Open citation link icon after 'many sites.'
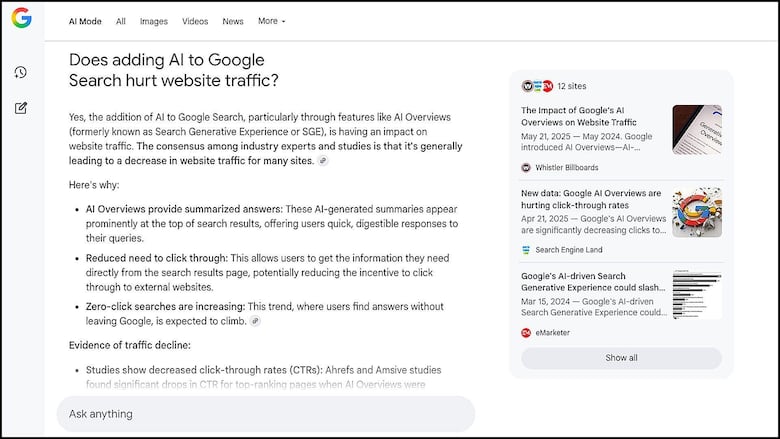The width and height of the screenshot is (780, 439). [x=323, y=161]
